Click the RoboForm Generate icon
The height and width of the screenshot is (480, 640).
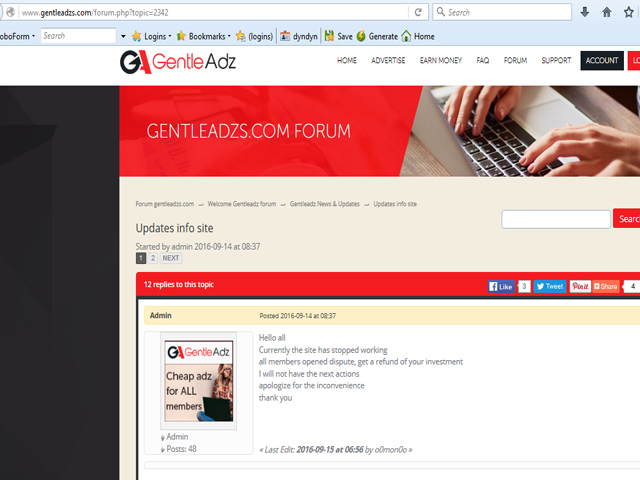pyautogui.click(x=361, y=36)
